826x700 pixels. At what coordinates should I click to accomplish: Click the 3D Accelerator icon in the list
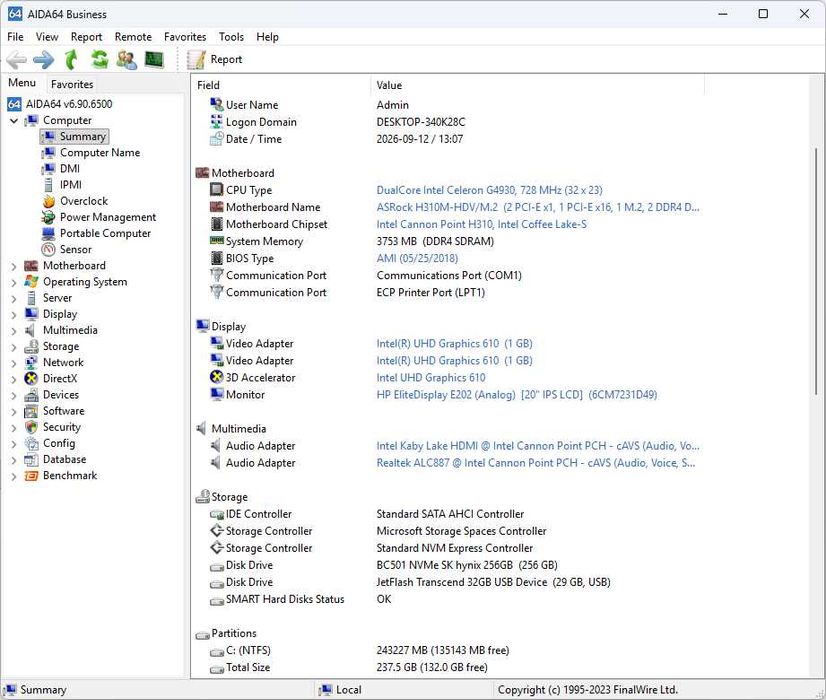pyautogui.click(x=217, y=377)
